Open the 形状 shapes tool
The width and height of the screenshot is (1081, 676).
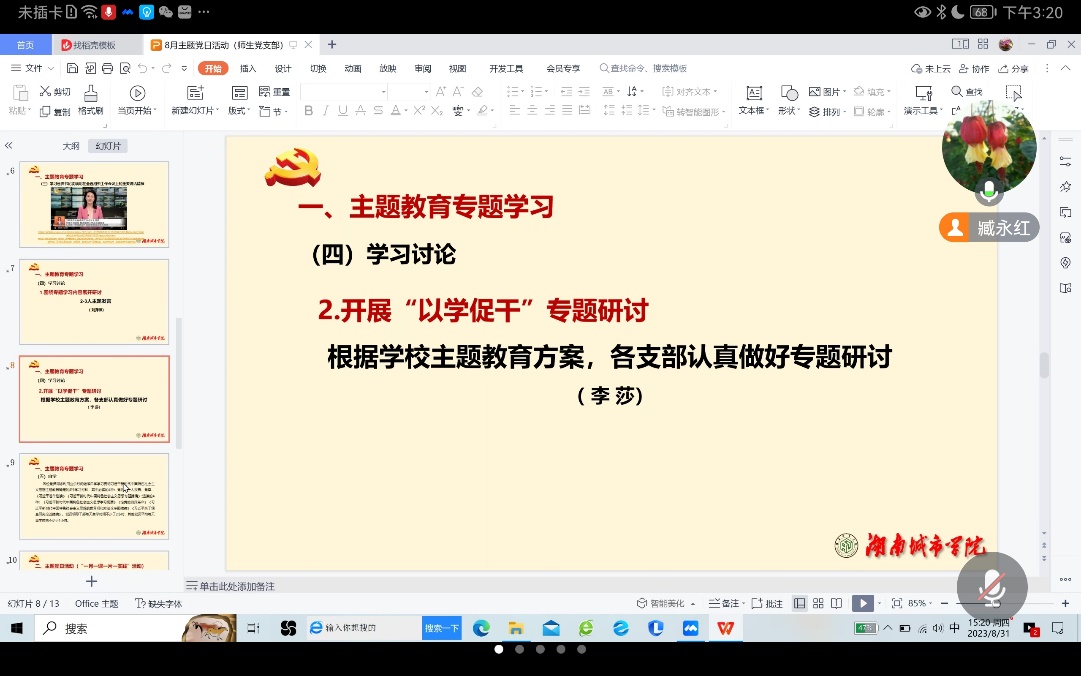[x=788, y=103]
